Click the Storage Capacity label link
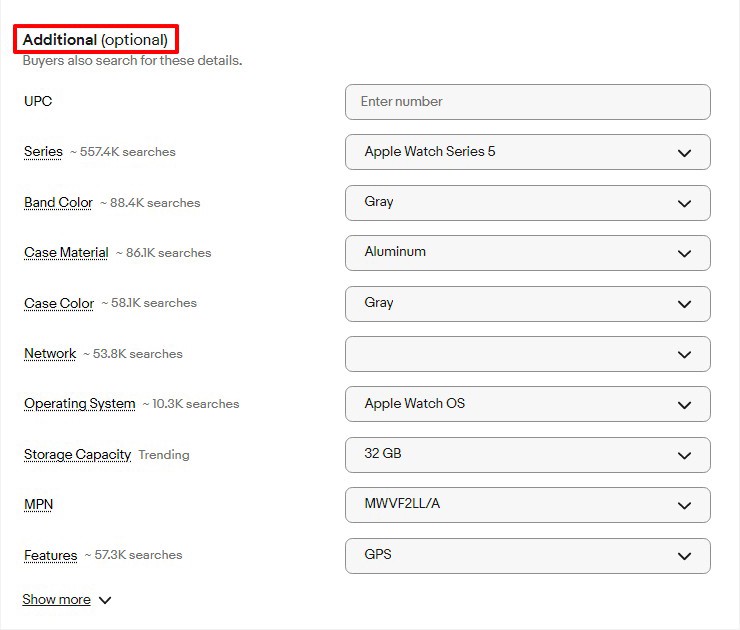 [x=77, y=454]
